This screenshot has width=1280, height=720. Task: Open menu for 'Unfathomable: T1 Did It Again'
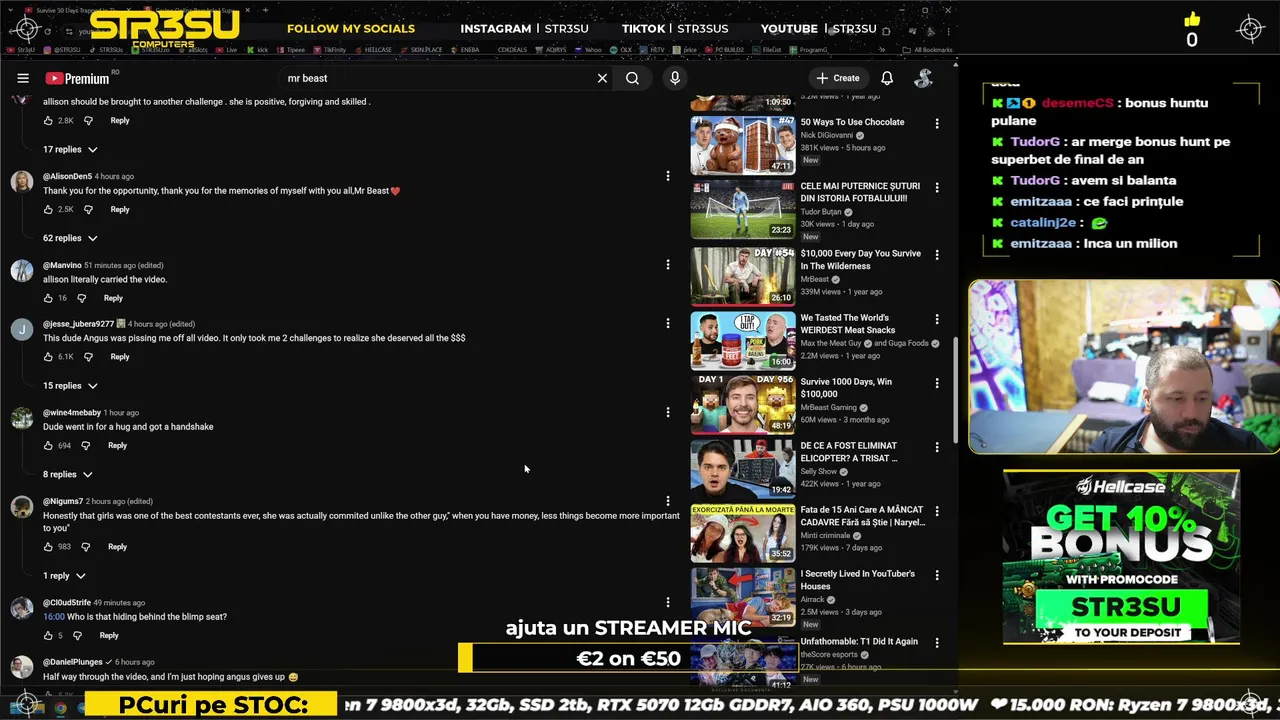(937, 643)
